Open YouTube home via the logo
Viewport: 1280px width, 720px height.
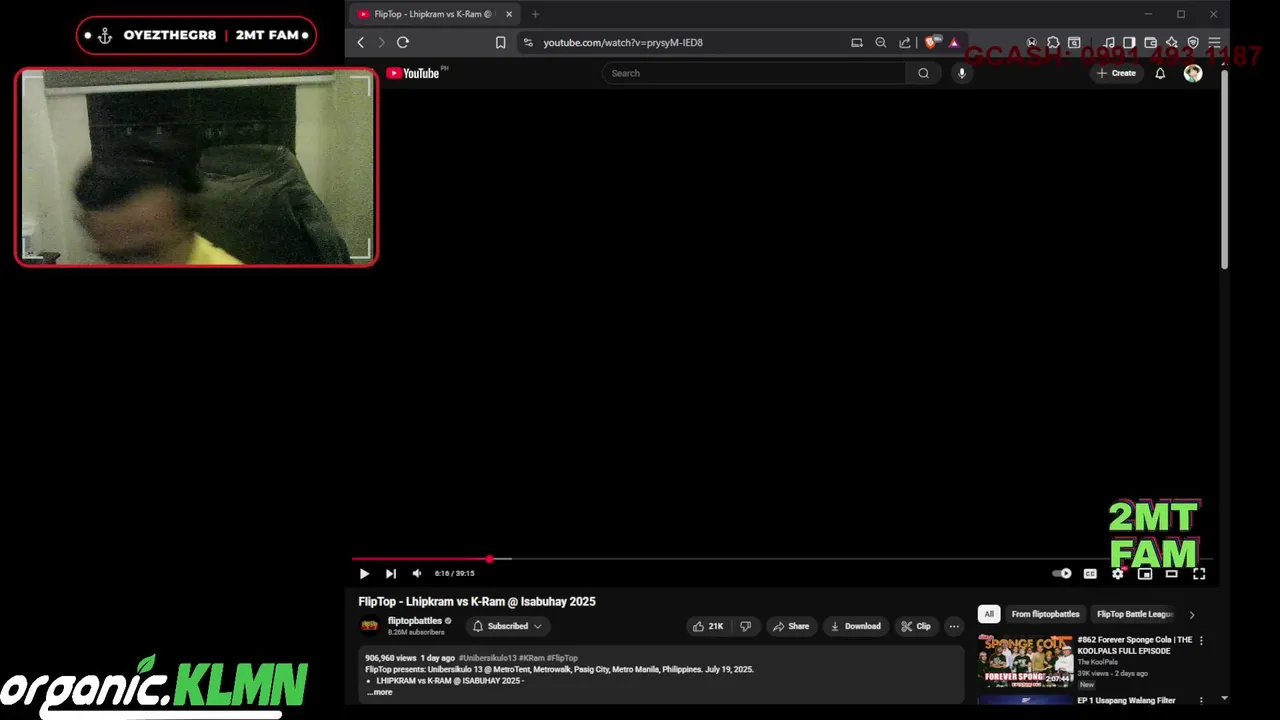point(413,73)
